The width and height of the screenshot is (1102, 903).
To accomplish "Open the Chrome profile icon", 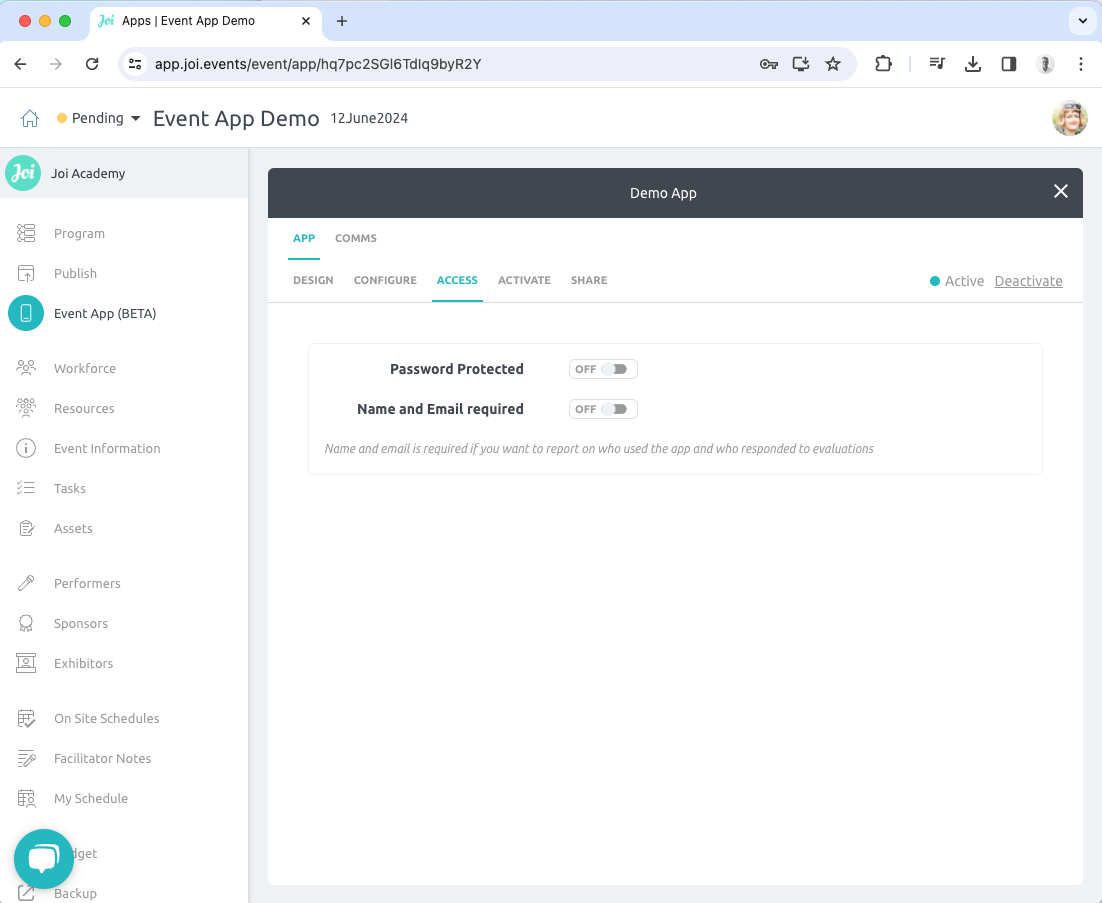I will click(1045, 64).
